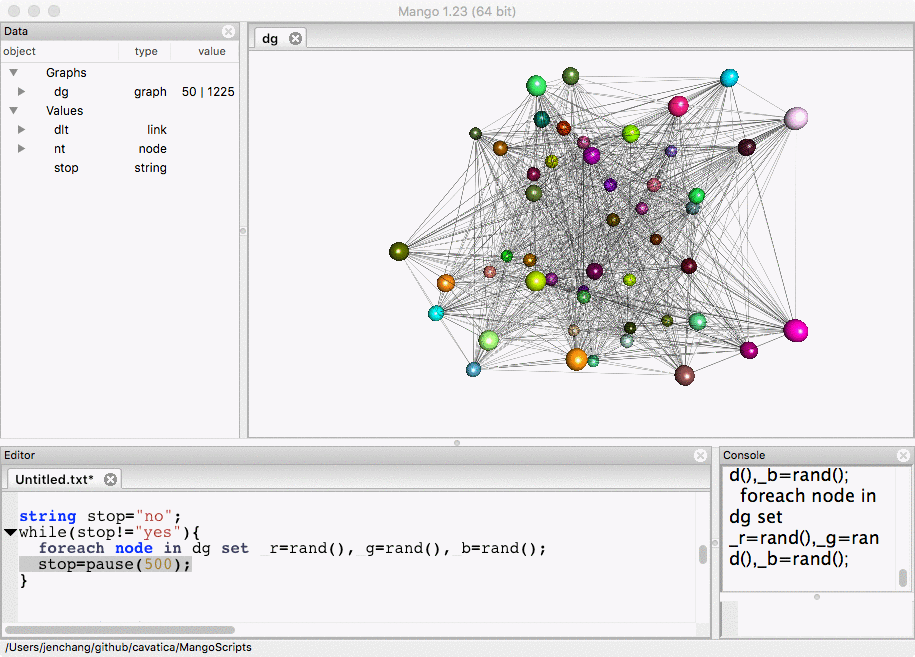Expand the dlt link entry
Image resolution: width=915 pixels, height=657 pixels.
point(21,130)
